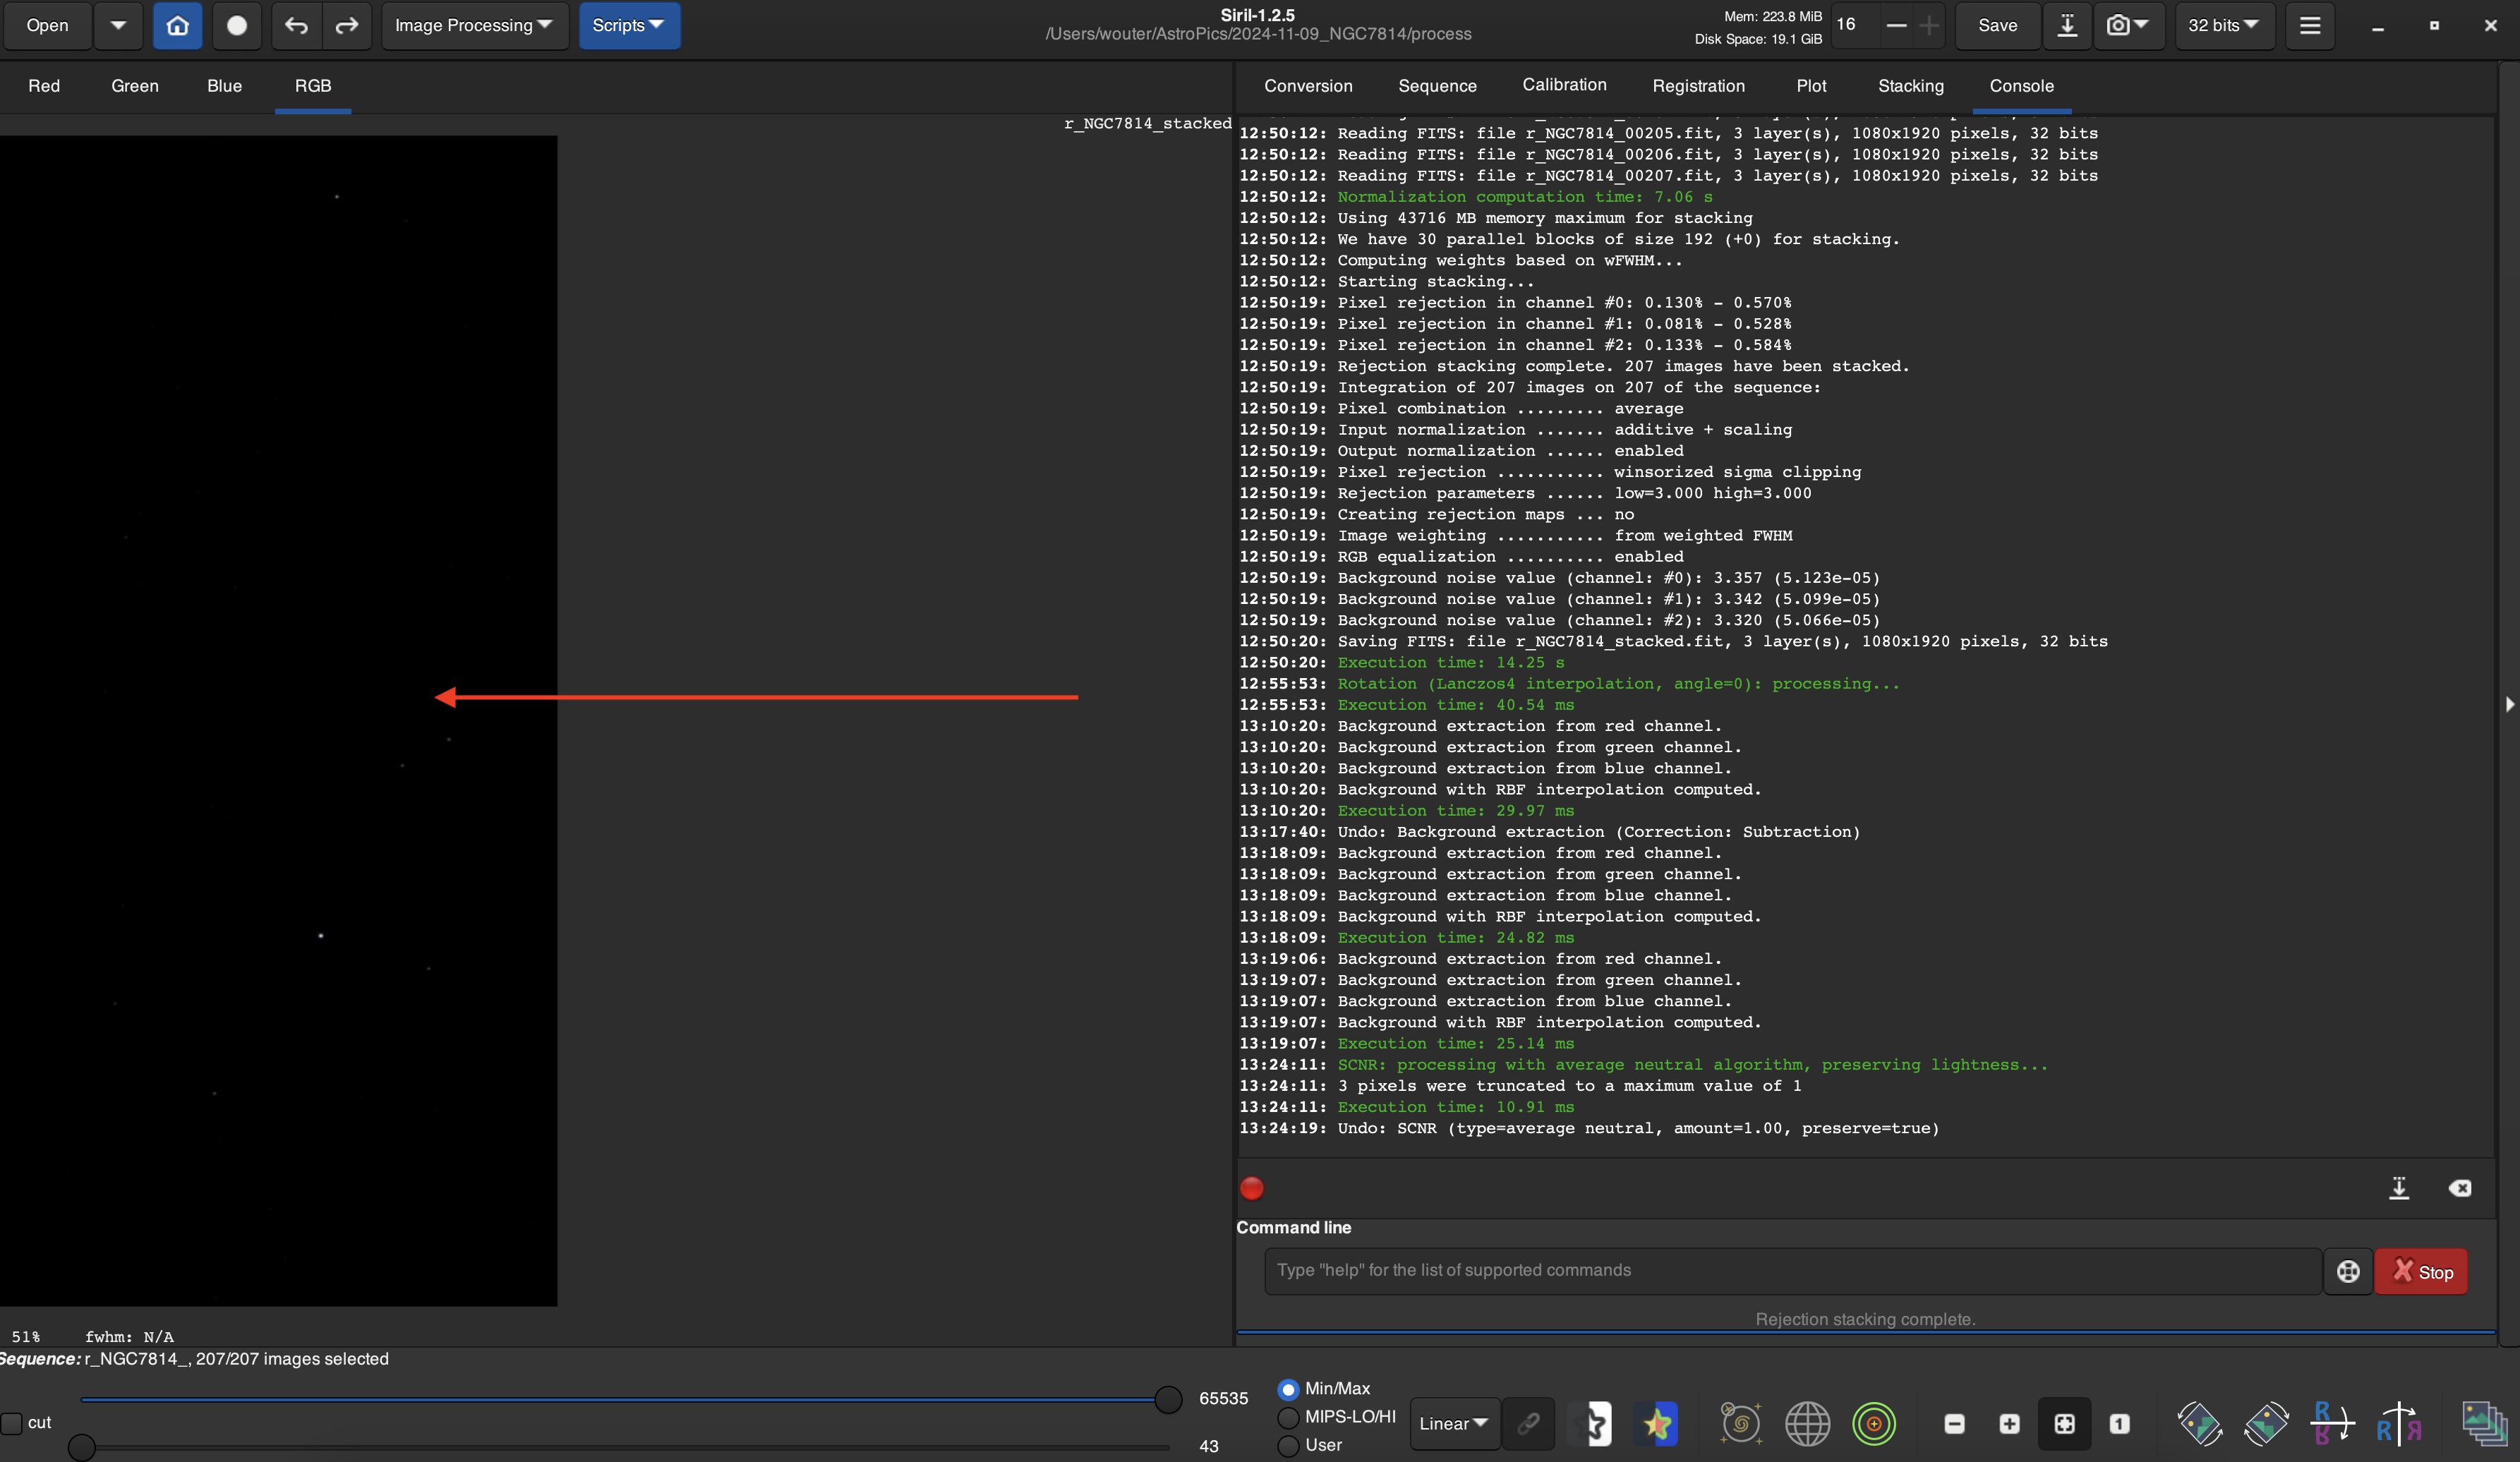
Task: Show the celestial grid globe icon
Action: (1807, 1423)
